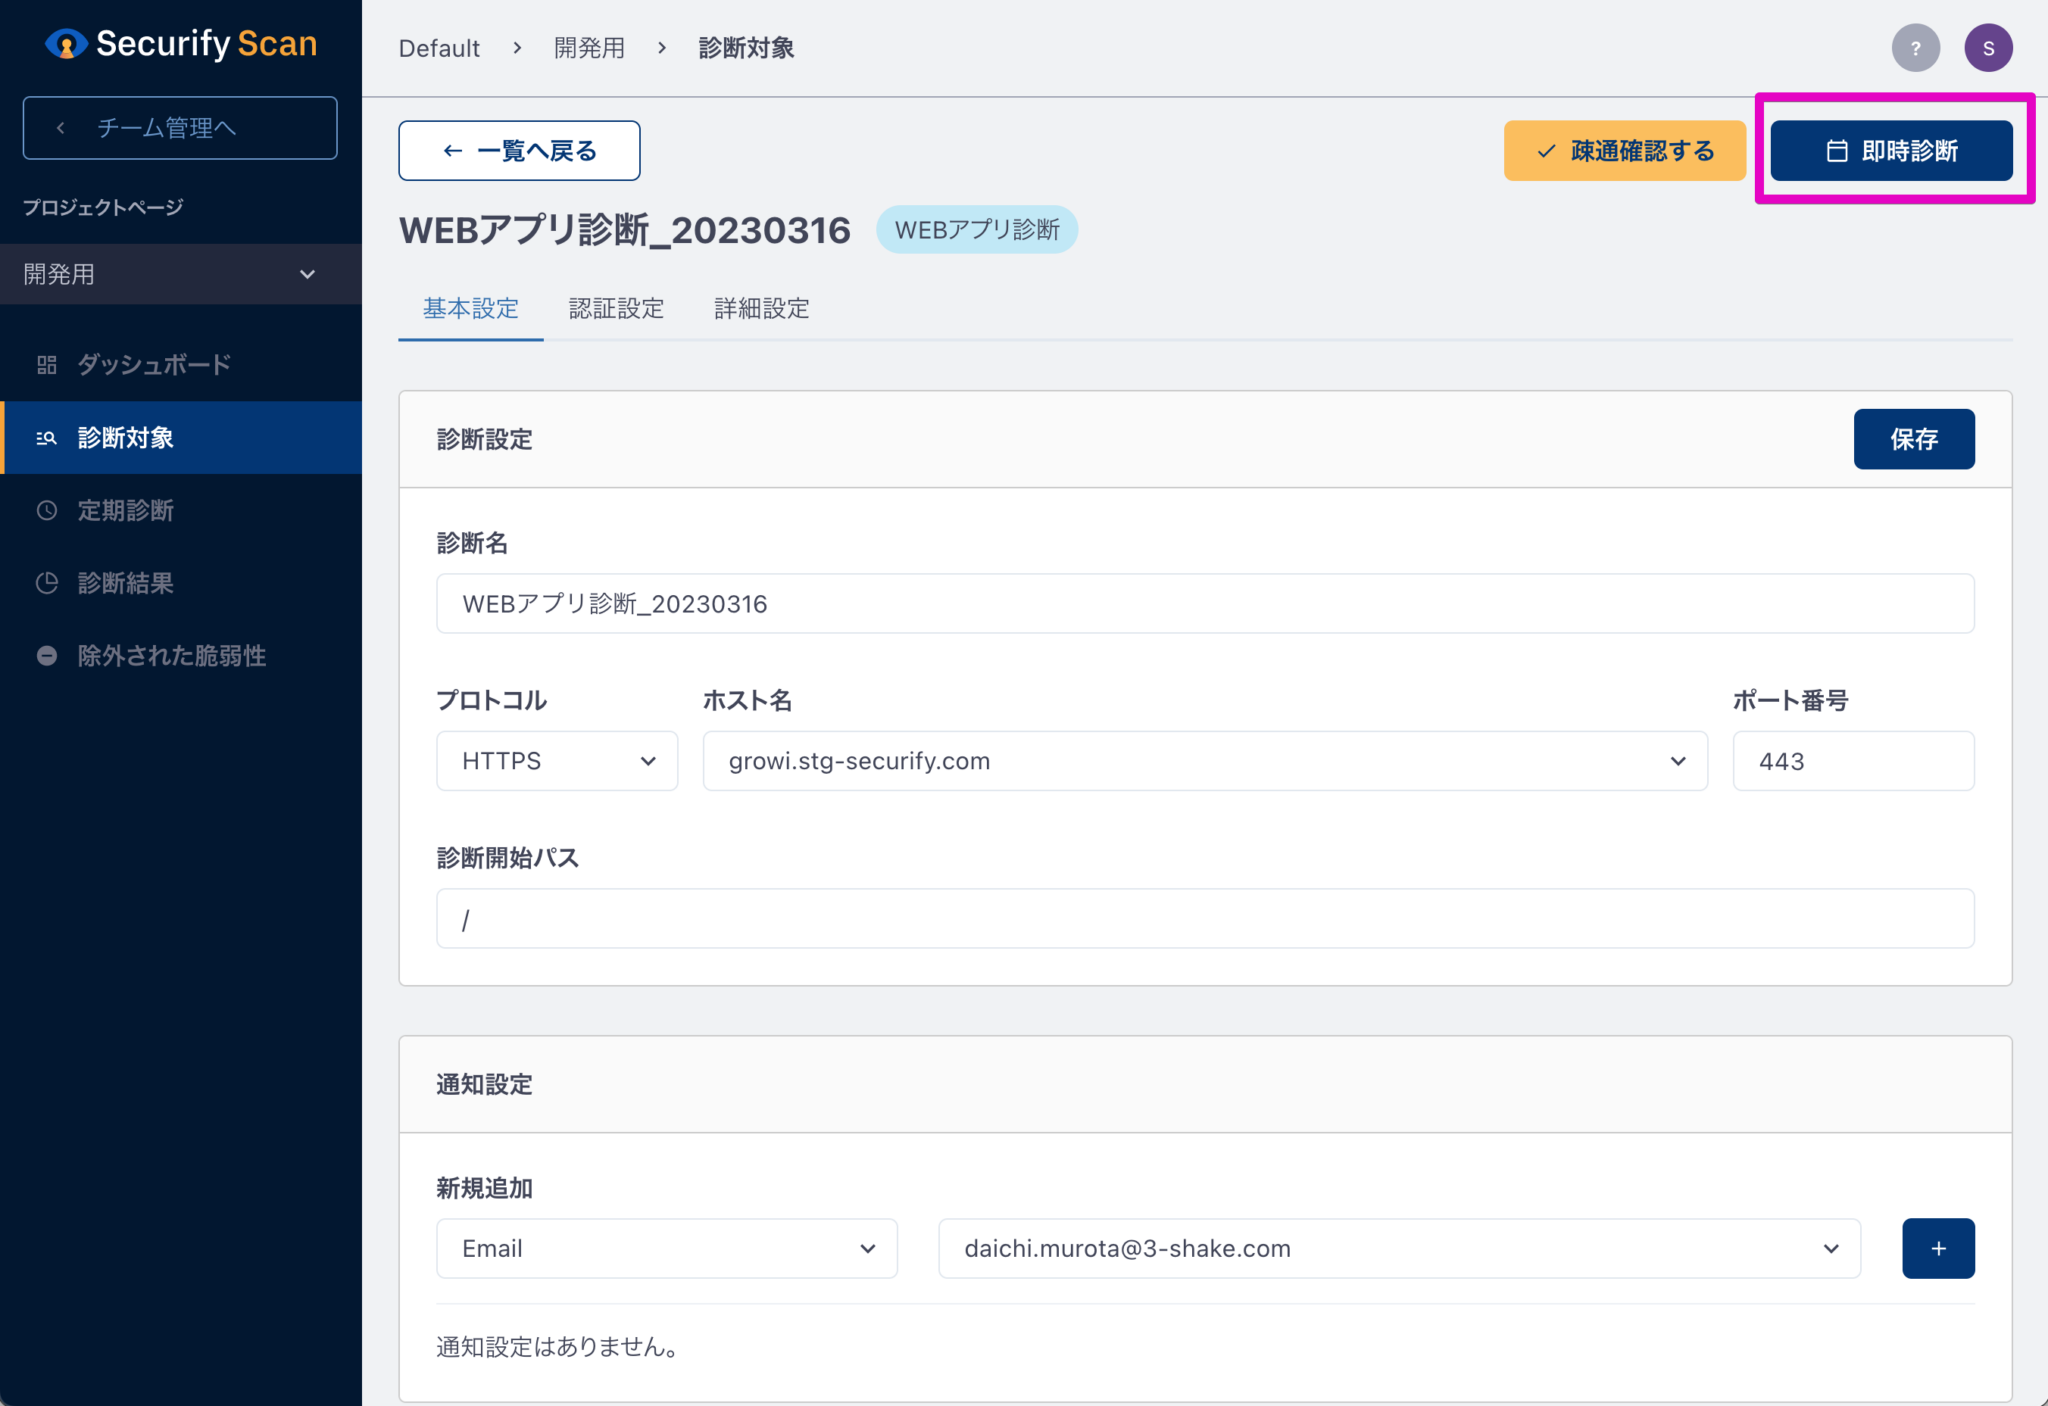Click the Securify Scan logo
Screen dimensions: 2048x1406
click(x=180, y=44)
